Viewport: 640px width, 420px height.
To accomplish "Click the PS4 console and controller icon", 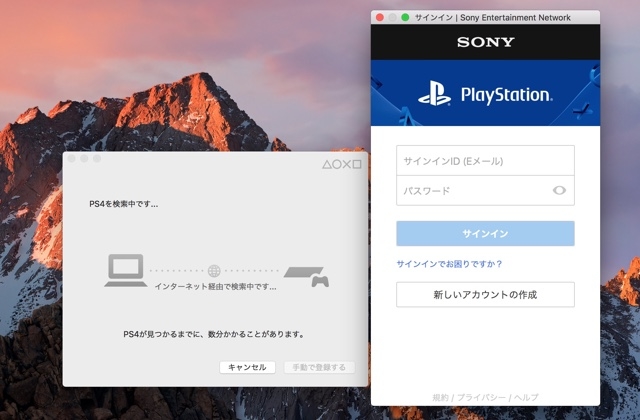I will 307,276.
